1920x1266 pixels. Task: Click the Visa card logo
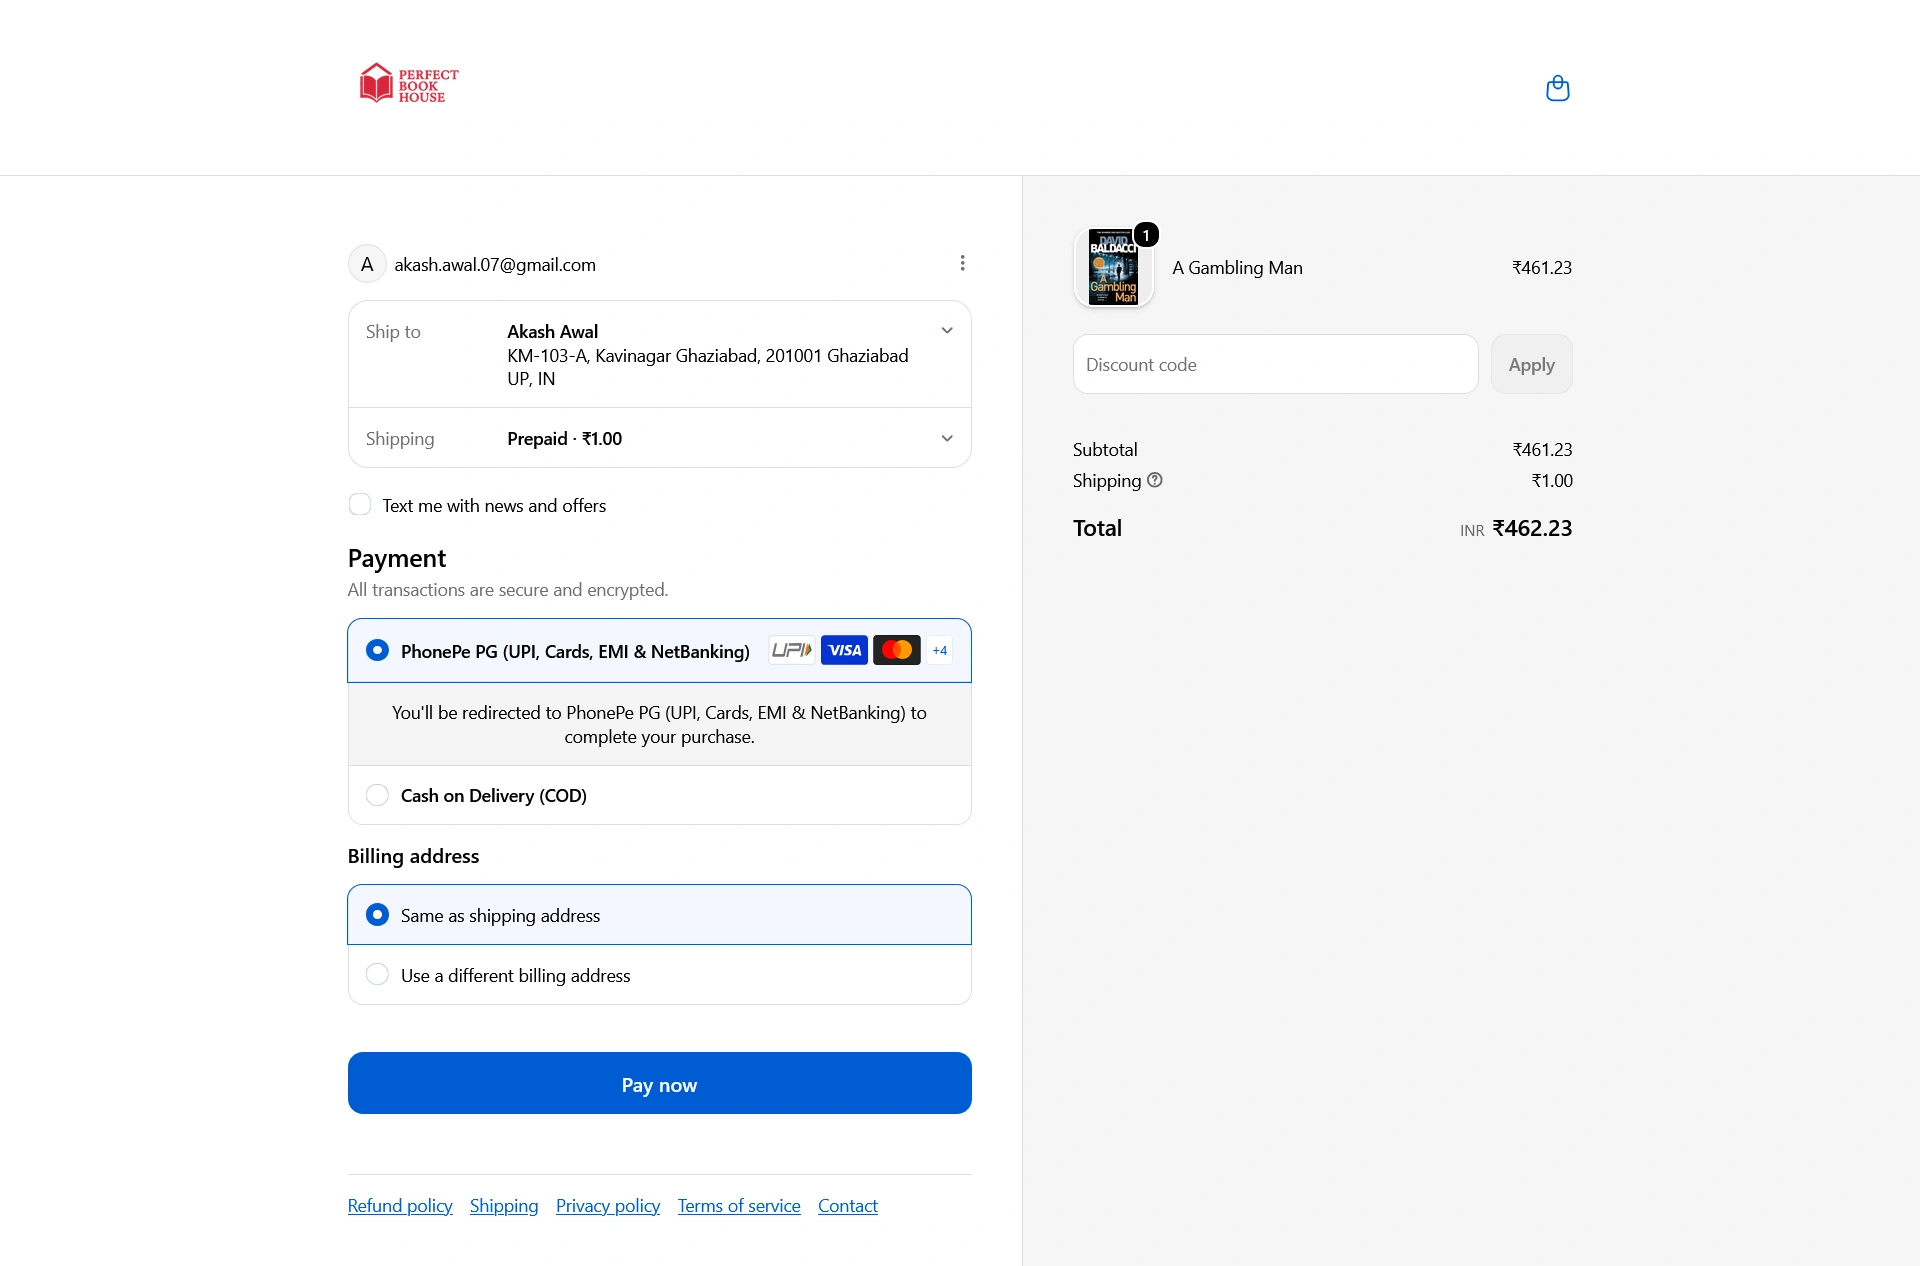[844, 650]
